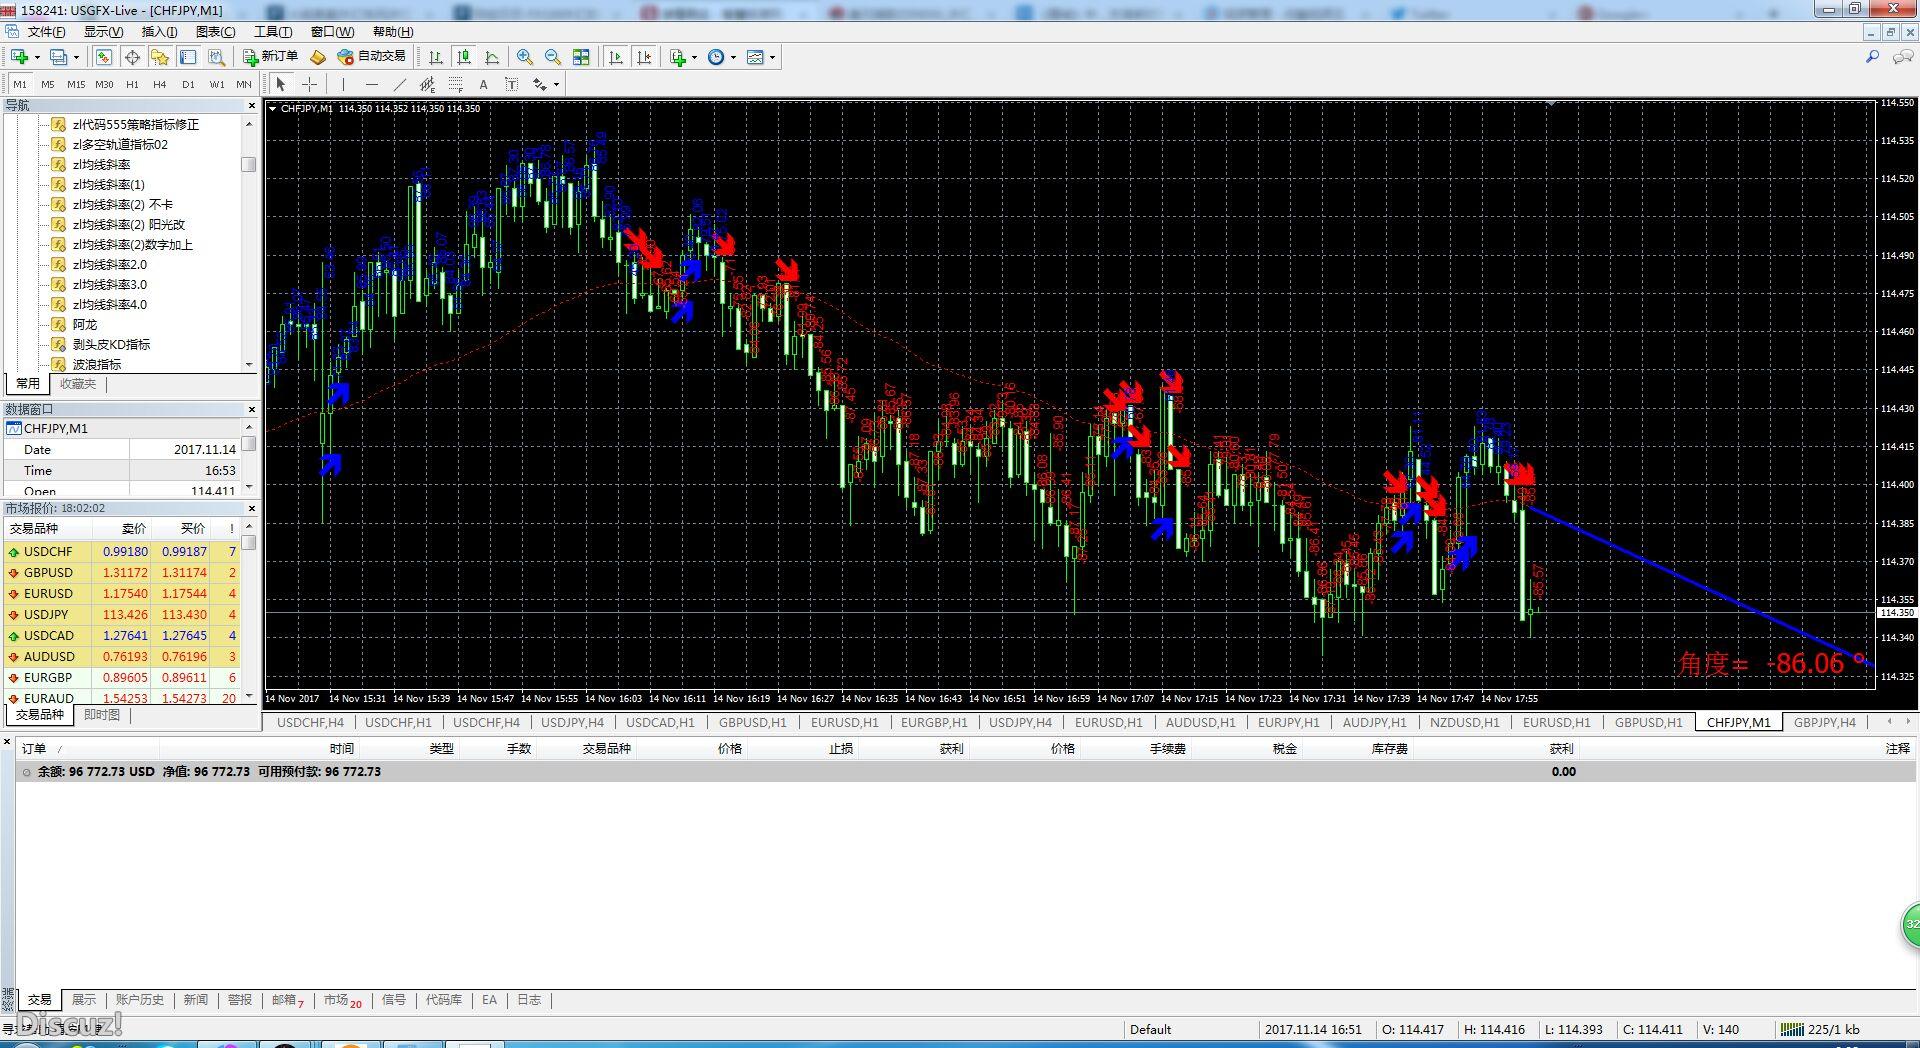Select the 剥头皮KD指标 indicator in navigator
The width and height of the screenshot is (1920, 1048).
tap(111, 344)
